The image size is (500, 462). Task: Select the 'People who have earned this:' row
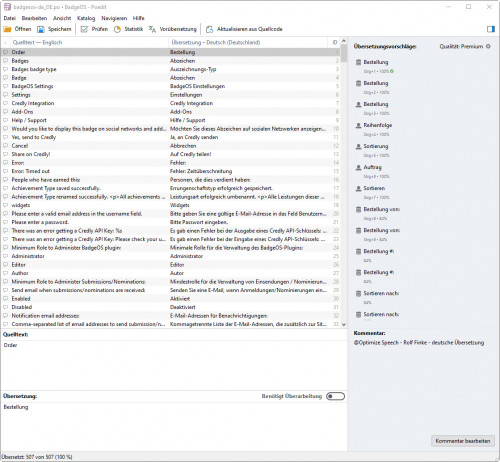[171, 180]
